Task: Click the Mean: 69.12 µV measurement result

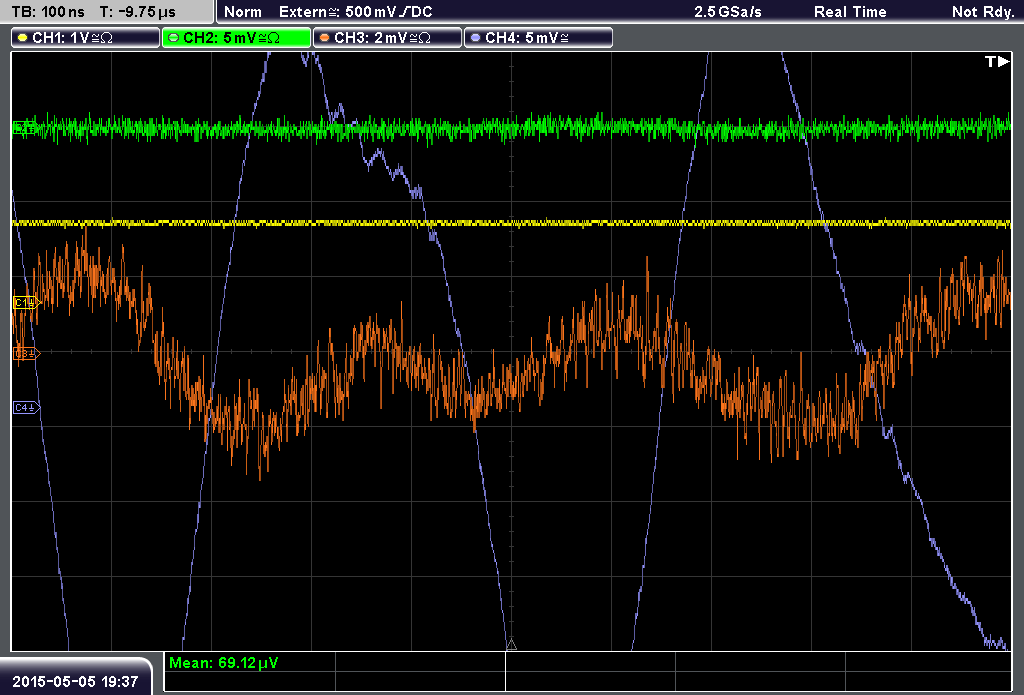Action: pyautogui.click(x=223, y=663)
